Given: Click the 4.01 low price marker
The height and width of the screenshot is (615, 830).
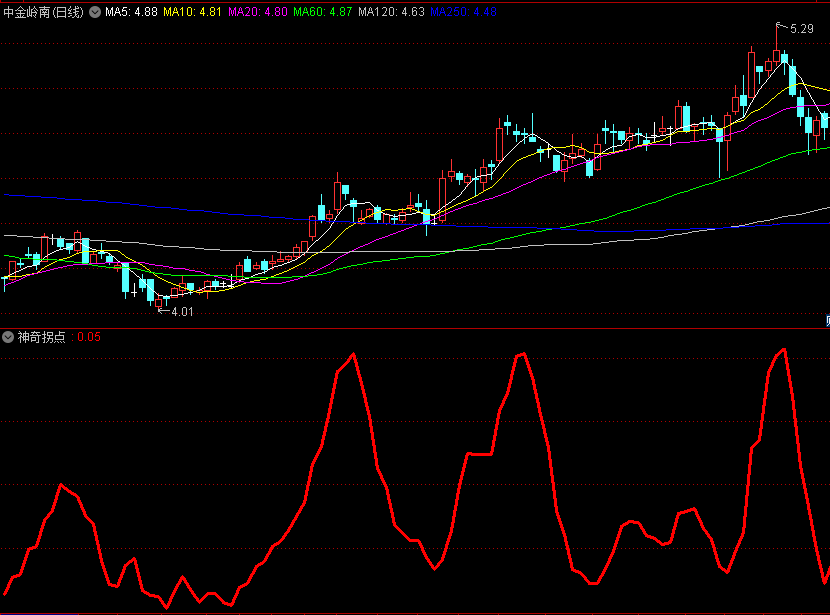Looking at the screenshot, I should tap(182, 312).
